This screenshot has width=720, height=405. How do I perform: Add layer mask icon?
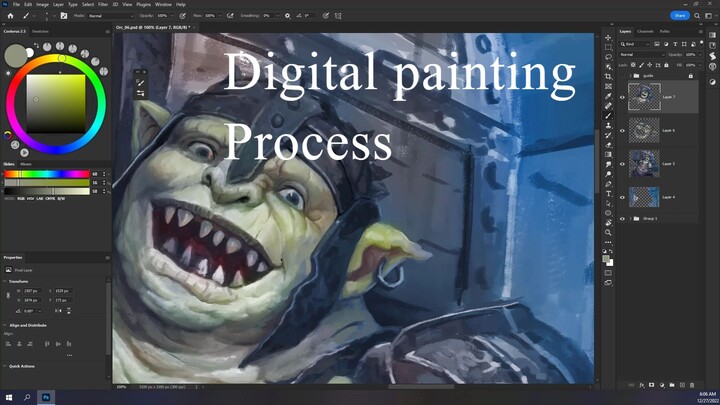[x=652, y=385]
